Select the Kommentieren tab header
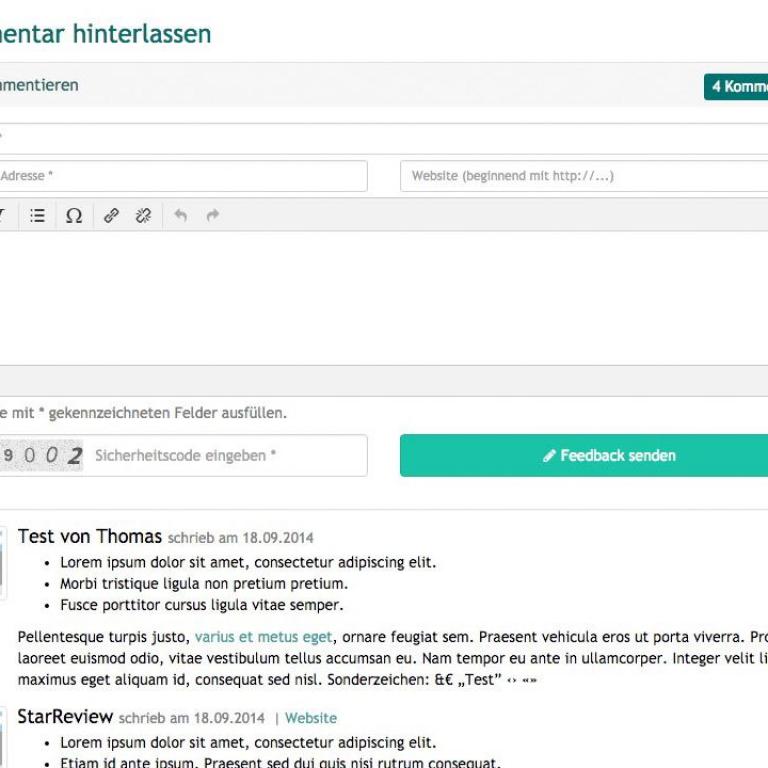The height and width of the screenshot is (768, 768). tap(40, 86)
